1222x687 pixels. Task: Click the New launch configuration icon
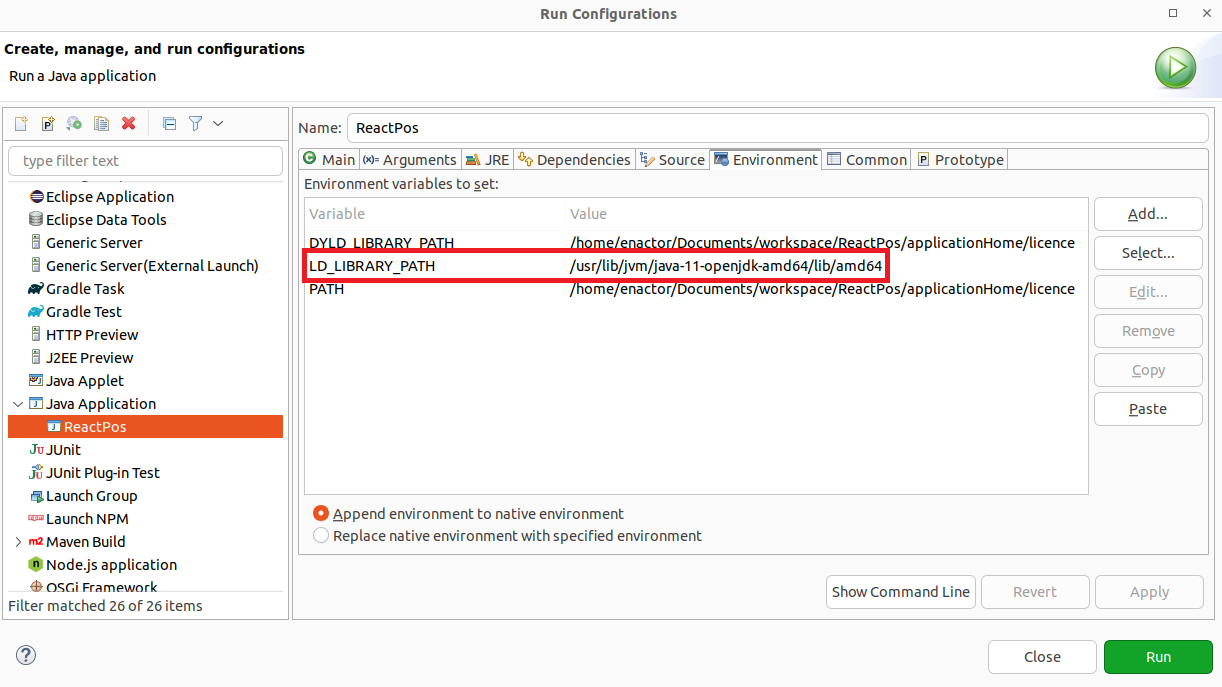click(20, 123)
